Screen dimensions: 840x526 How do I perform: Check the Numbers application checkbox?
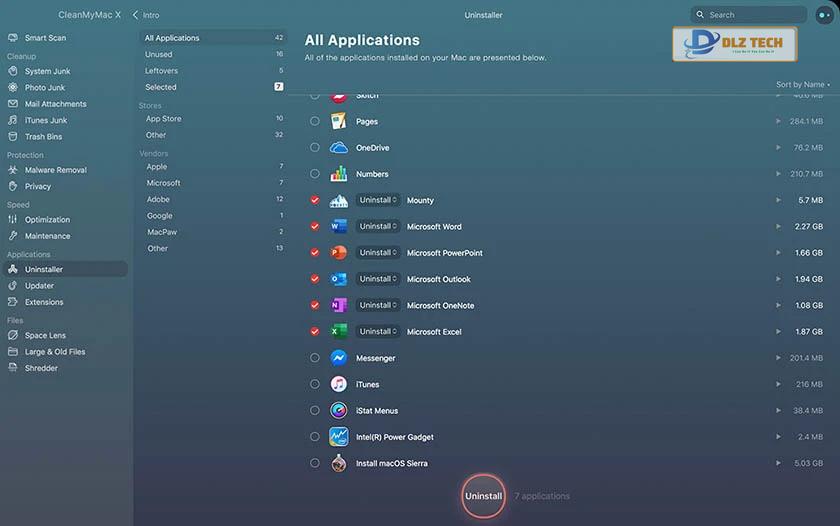coord(315,174)
